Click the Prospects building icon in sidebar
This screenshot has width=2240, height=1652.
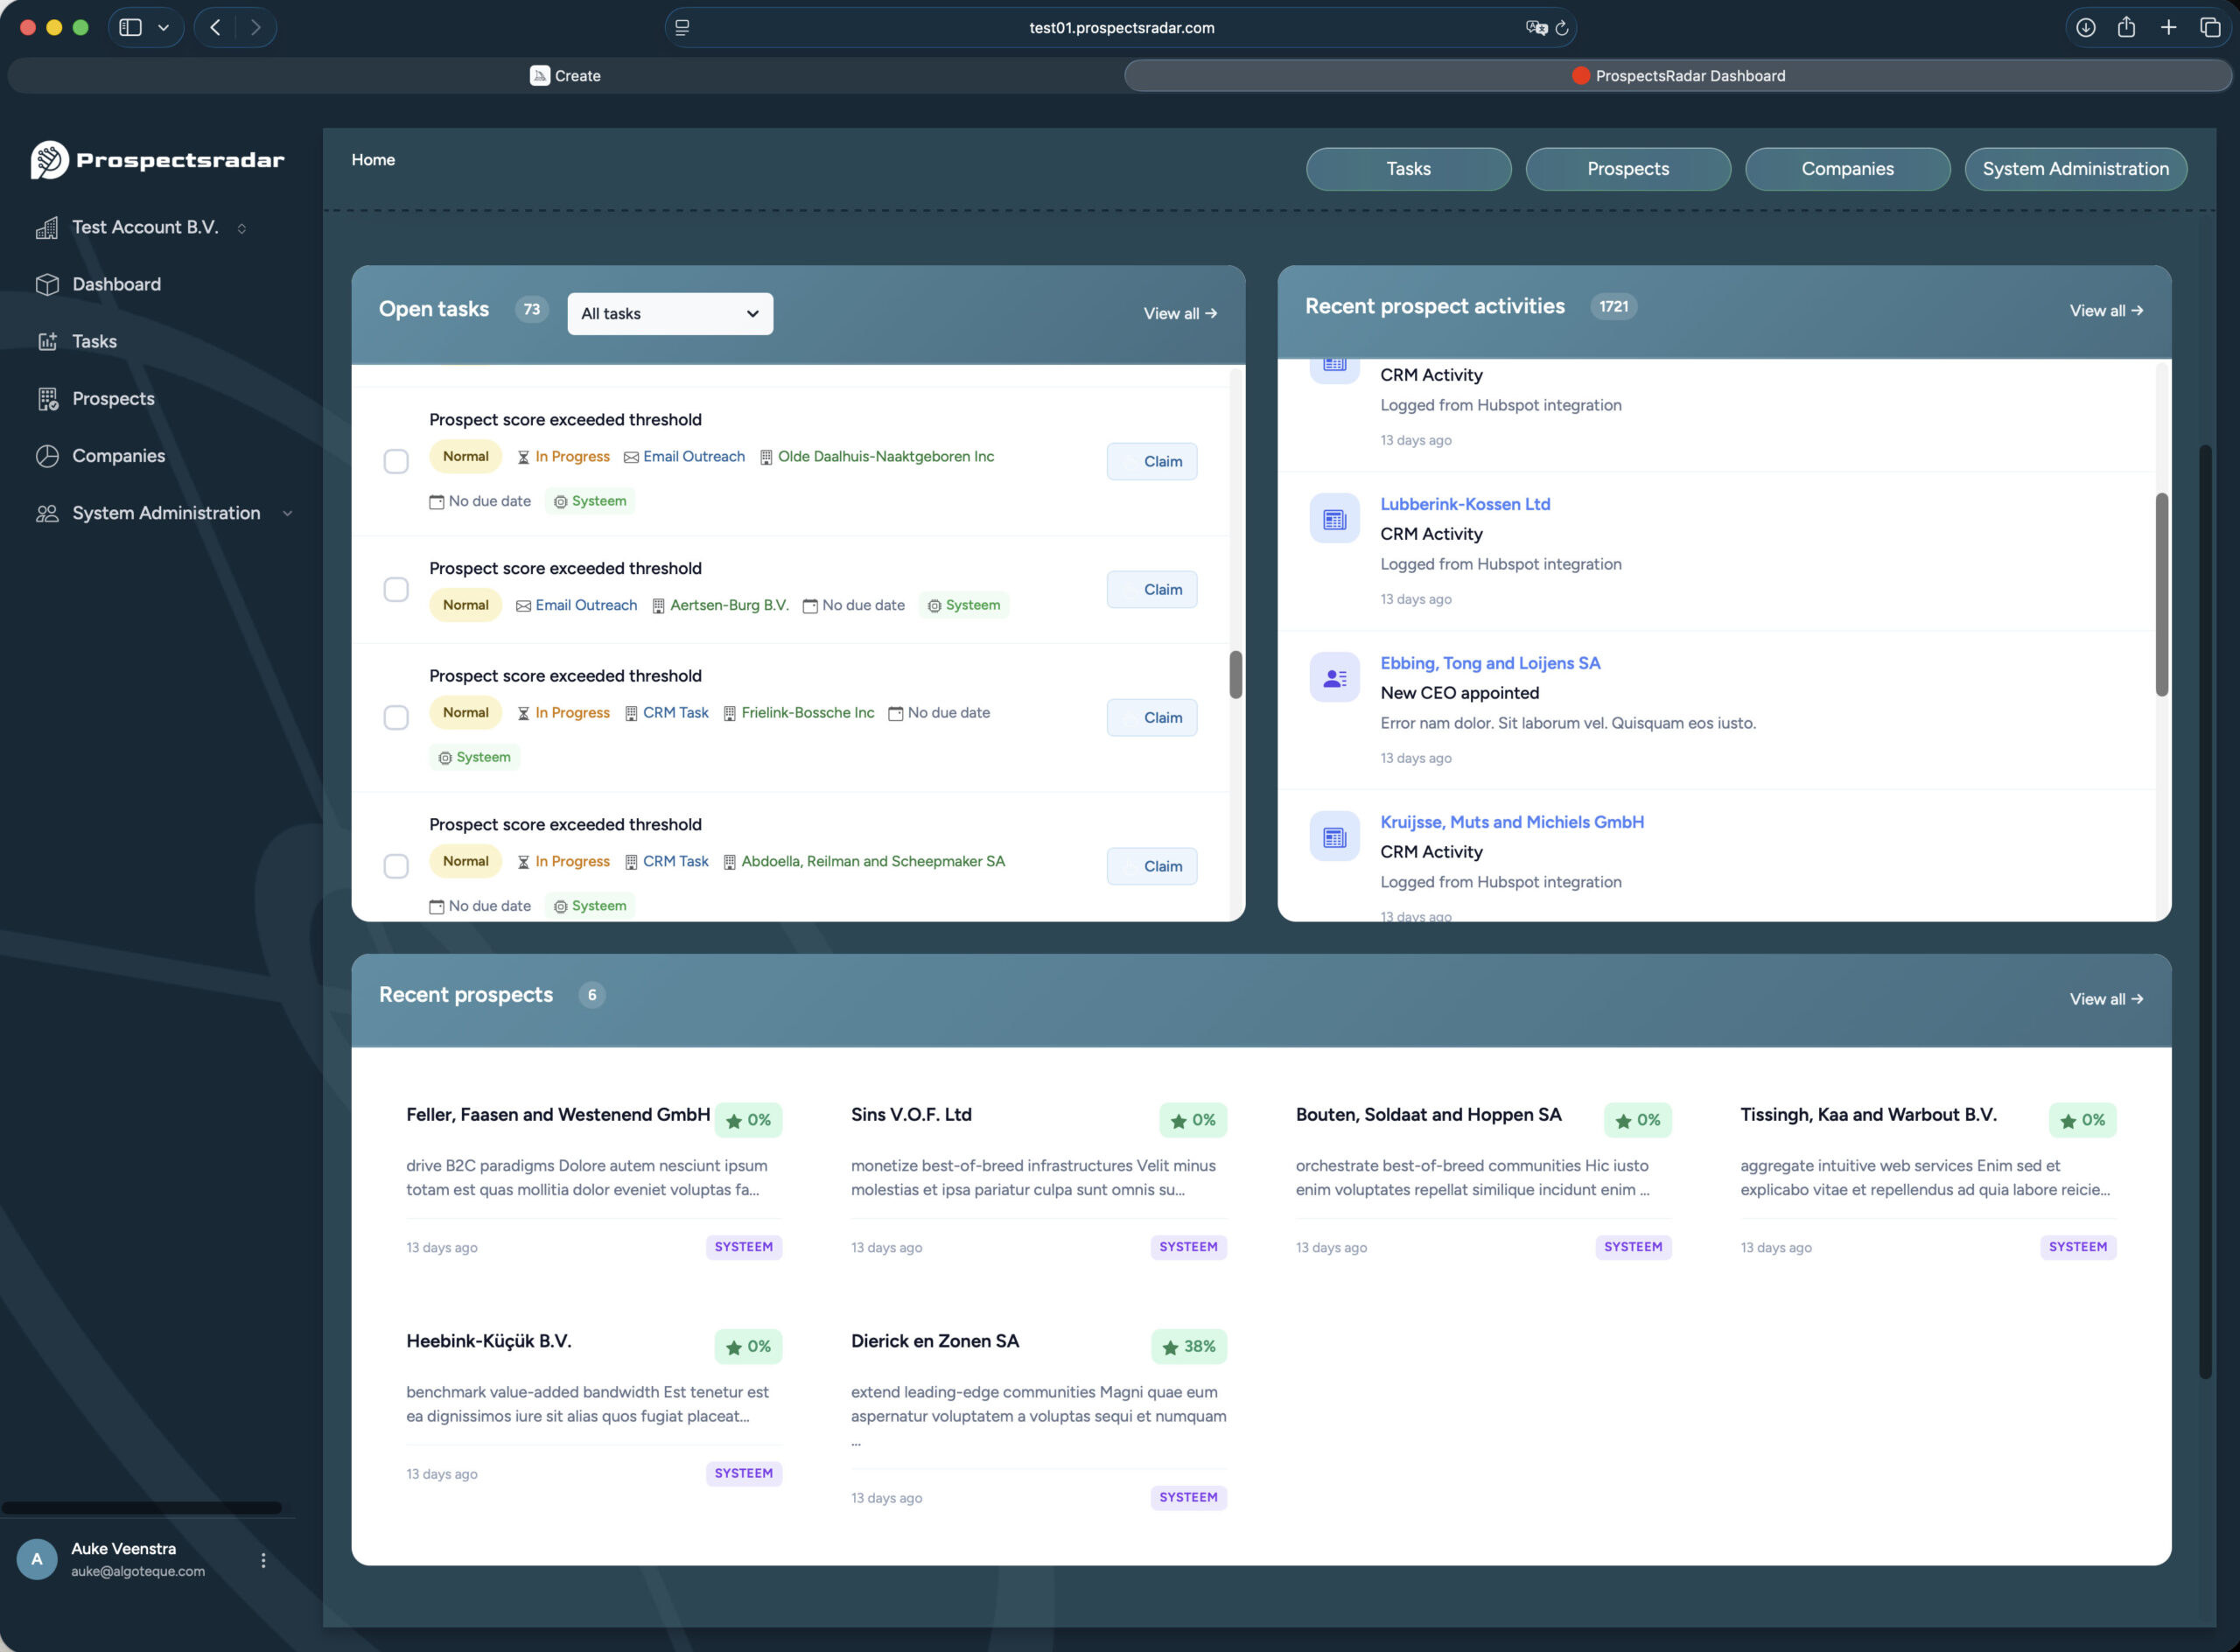pos(49,398)
